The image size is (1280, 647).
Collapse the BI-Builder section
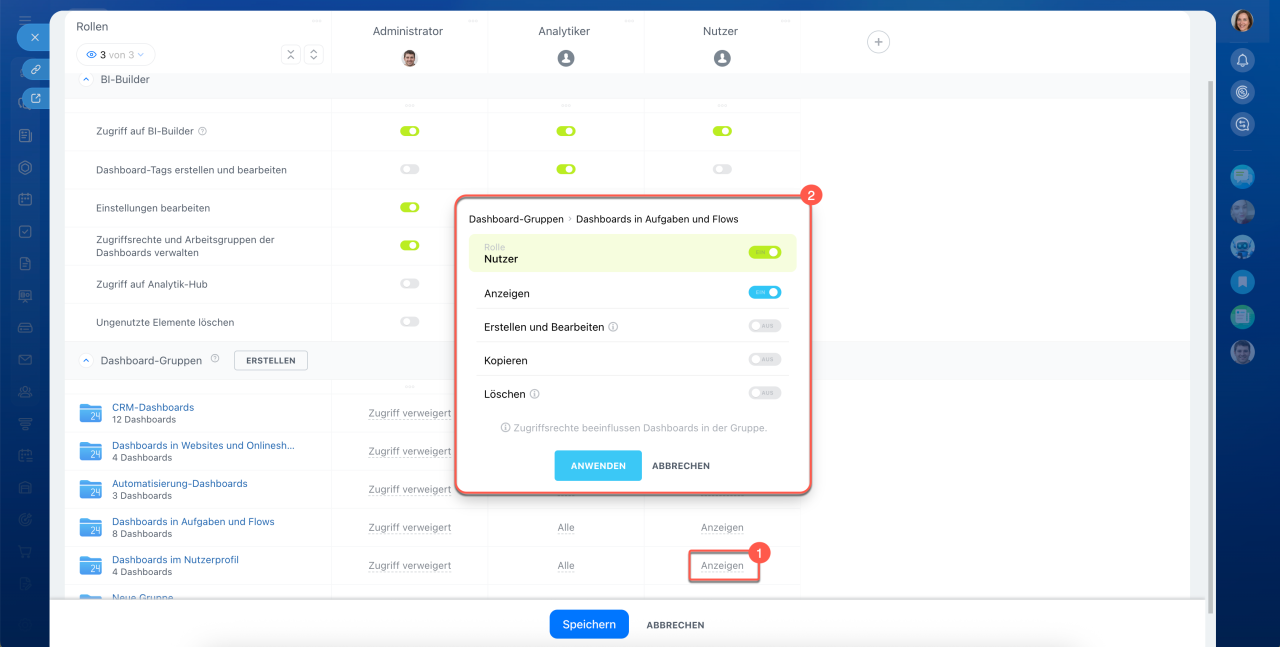click(85, 78)
